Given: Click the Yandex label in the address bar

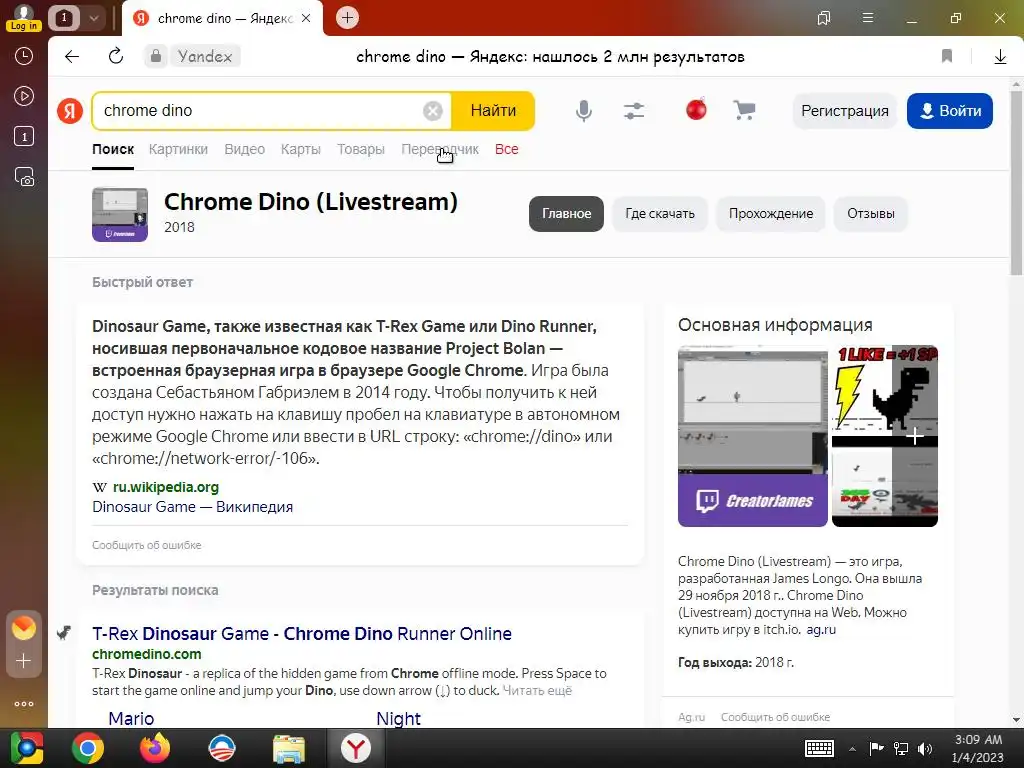Looking at the screenshot, I should coord(204,56).
